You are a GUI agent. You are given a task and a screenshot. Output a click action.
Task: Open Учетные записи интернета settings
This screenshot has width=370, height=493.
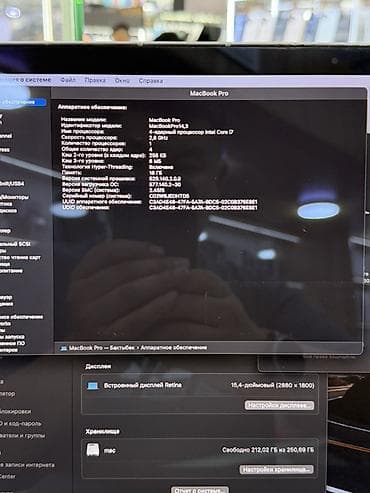pyautogui.click(x=27, y=465)
